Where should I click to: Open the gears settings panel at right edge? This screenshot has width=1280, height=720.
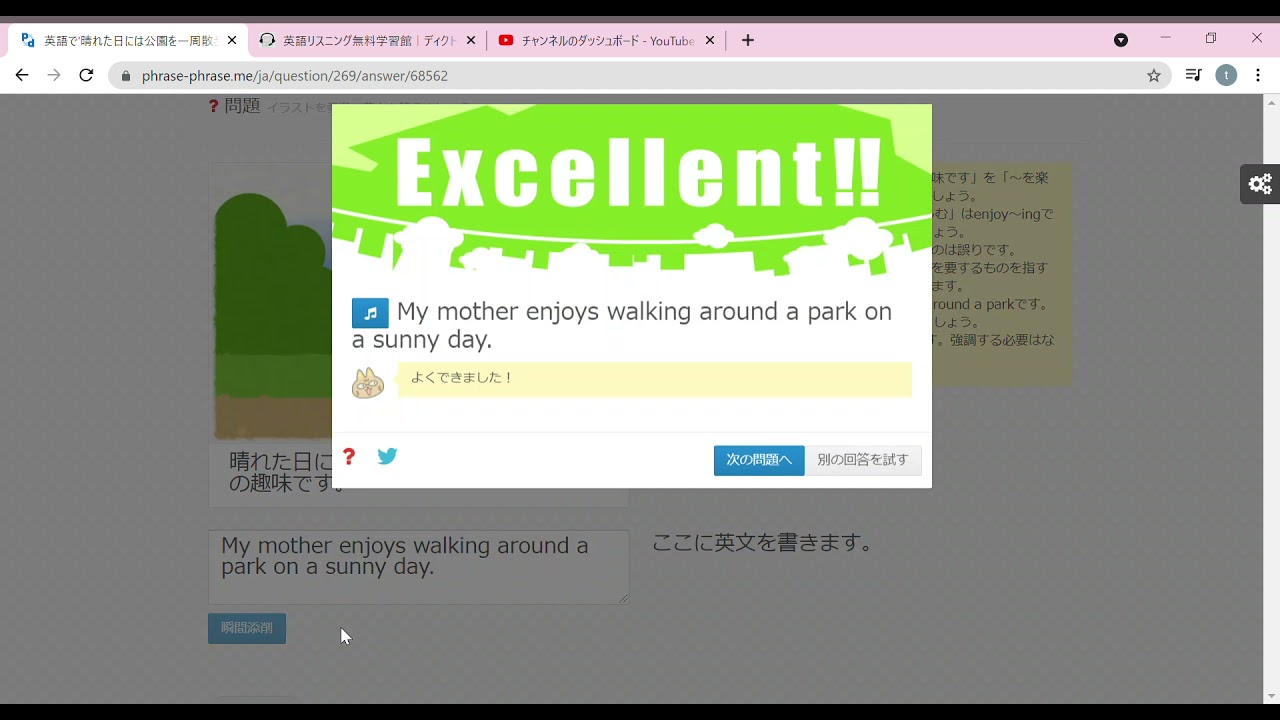(1260, 184)
